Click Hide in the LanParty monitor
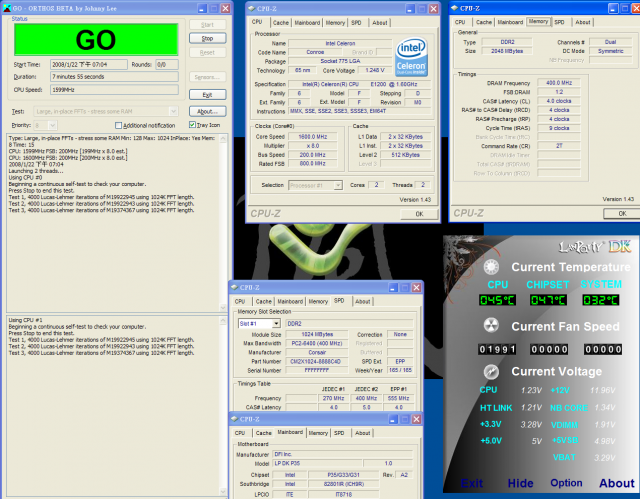The height and width of the screenshot is (499, 640). coord(520,483)
